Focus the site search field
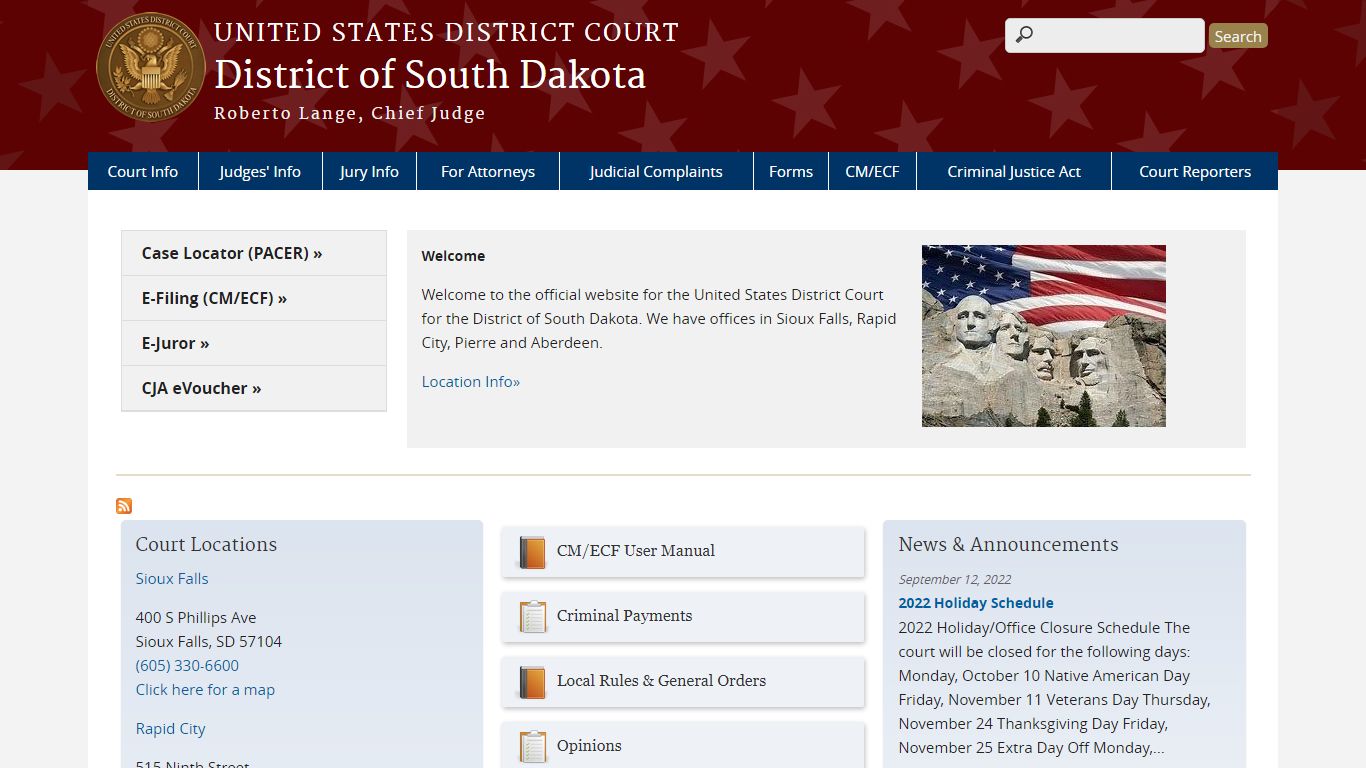This screenshot has width=1366, height=768. pyautogui.click(x=1105, y=35)
